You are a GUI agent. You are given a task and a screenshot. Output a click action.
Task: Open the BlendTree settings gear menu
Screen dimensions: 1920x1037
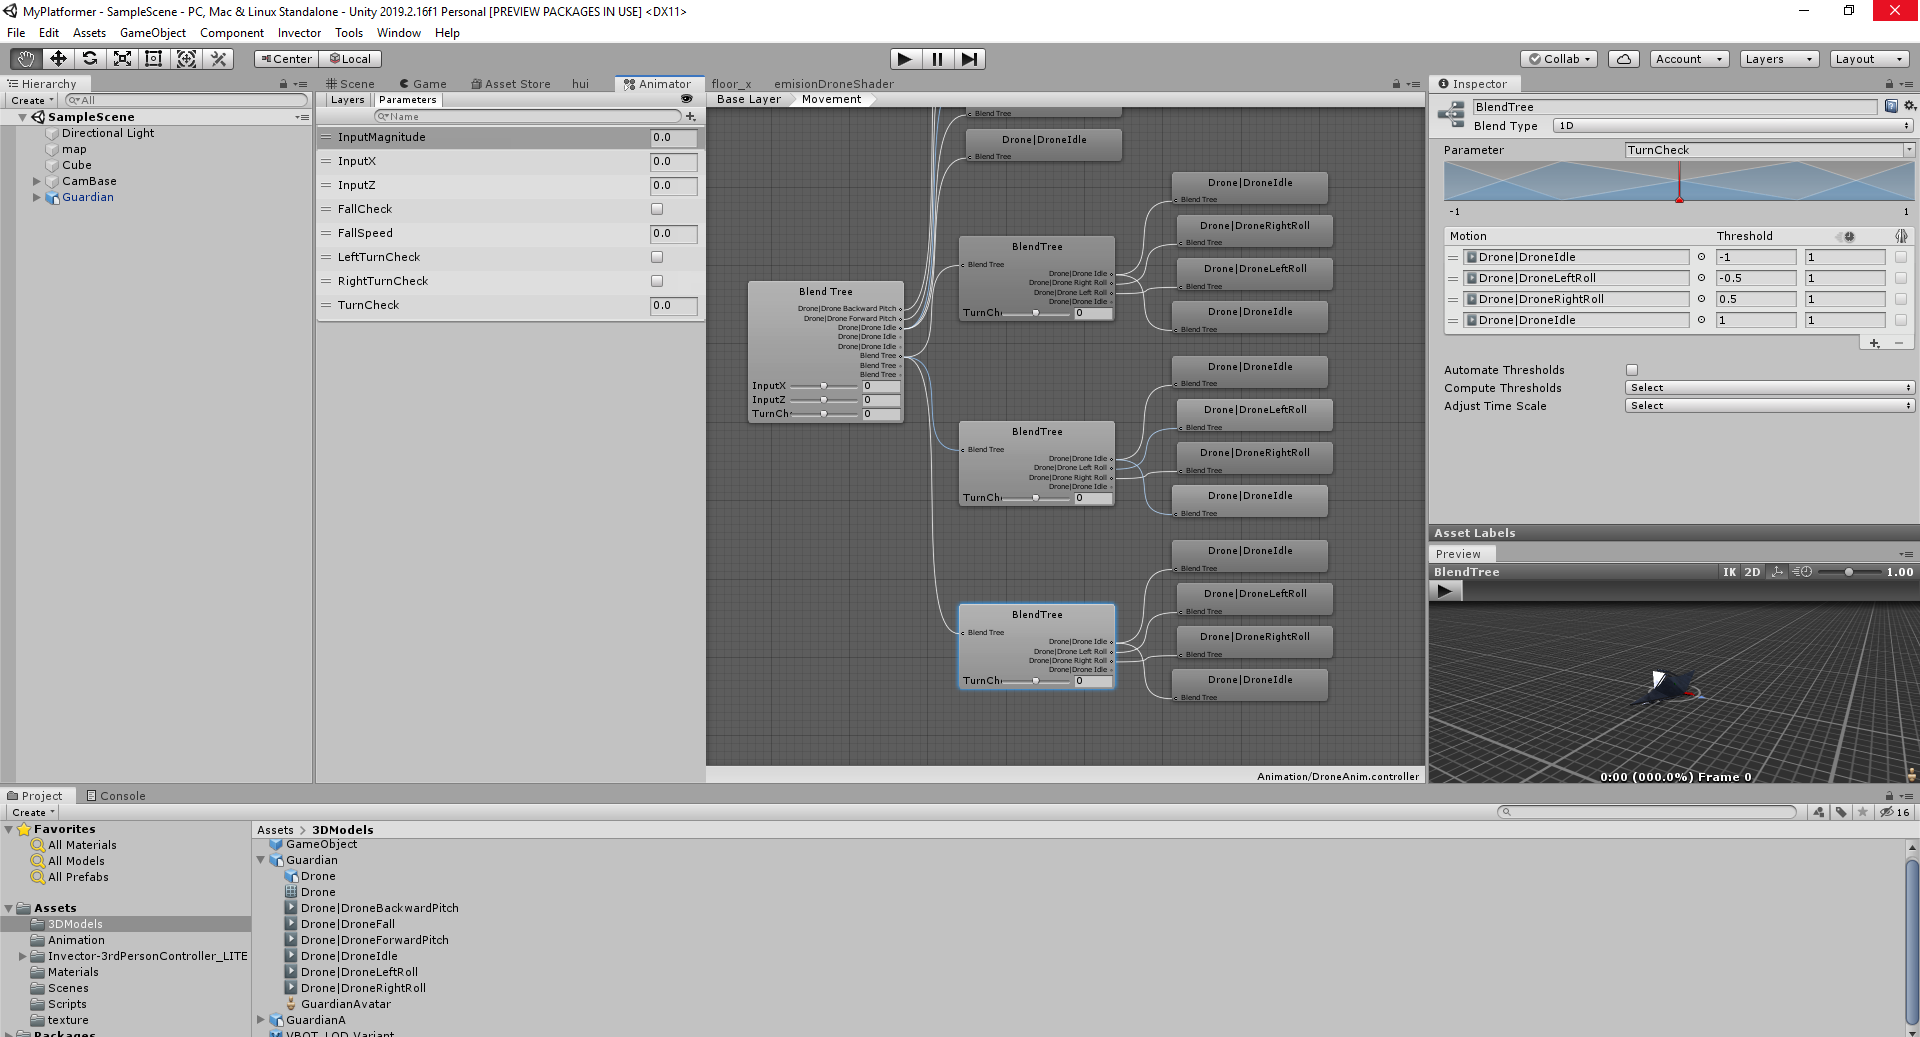pos(1909,106)
